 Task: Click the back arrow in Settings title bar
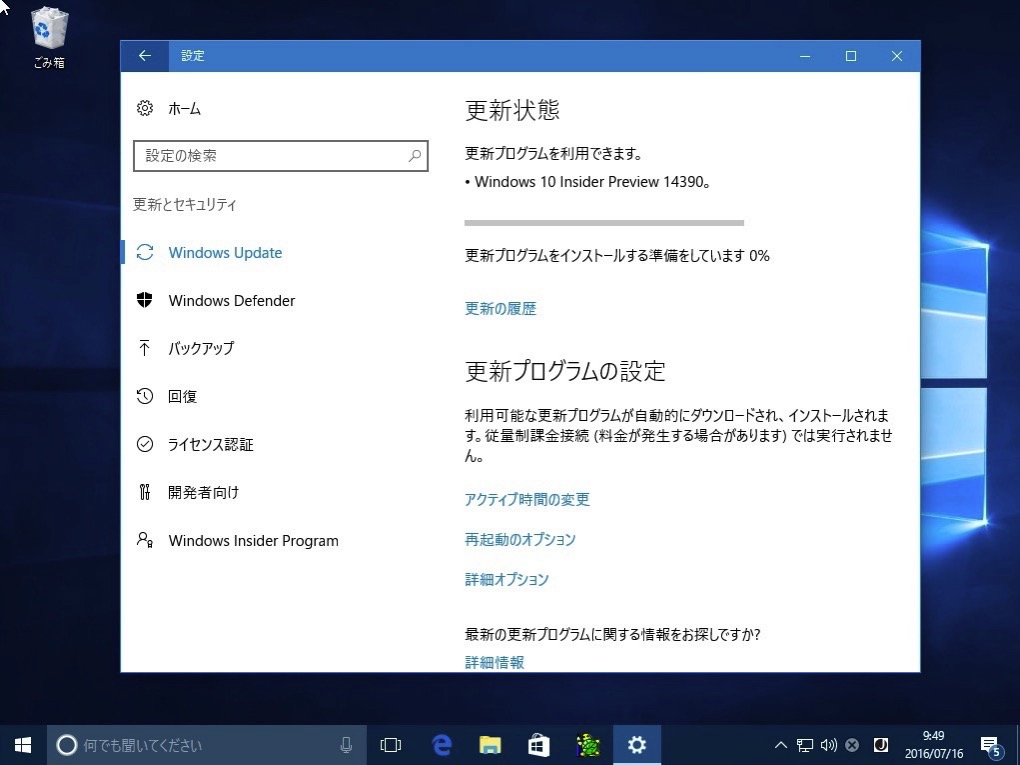tap(145, 56)
